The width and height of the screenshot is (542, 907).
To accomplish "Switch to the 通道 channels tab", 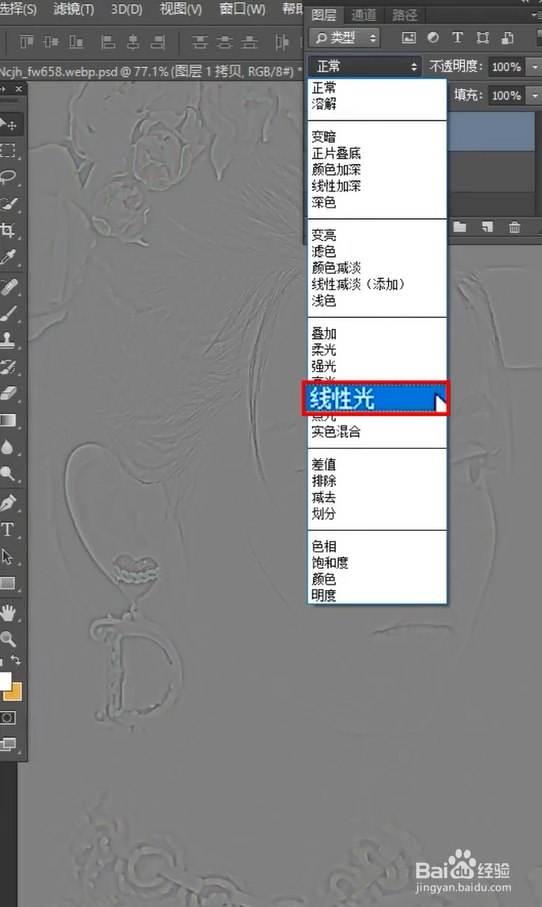I will pyautogui.click(x=363, y=14).
